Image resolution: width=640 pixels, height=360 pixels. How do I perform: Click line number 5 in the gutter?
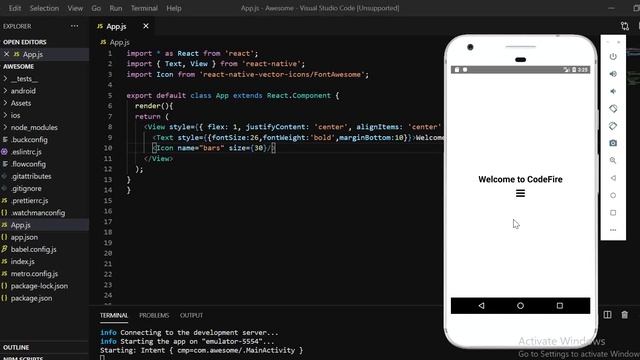[x=110, y=96]
